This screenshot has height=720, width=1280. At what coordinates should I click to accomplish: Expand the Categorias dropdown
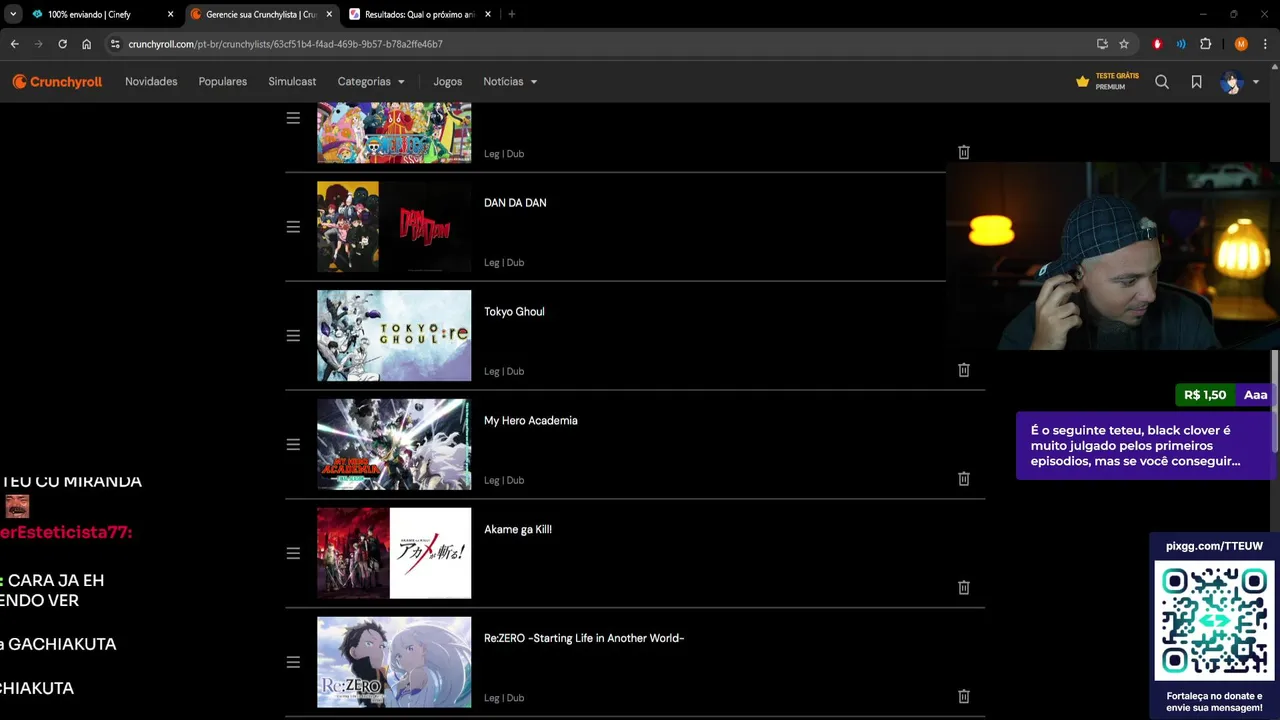(371, 82)
